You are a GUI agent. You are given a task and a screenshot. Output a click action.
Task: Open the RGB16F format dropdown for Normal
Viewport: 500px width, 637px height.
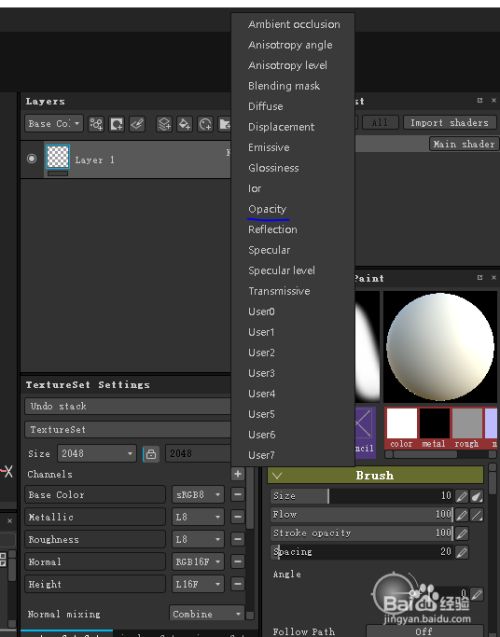(198, 561)
